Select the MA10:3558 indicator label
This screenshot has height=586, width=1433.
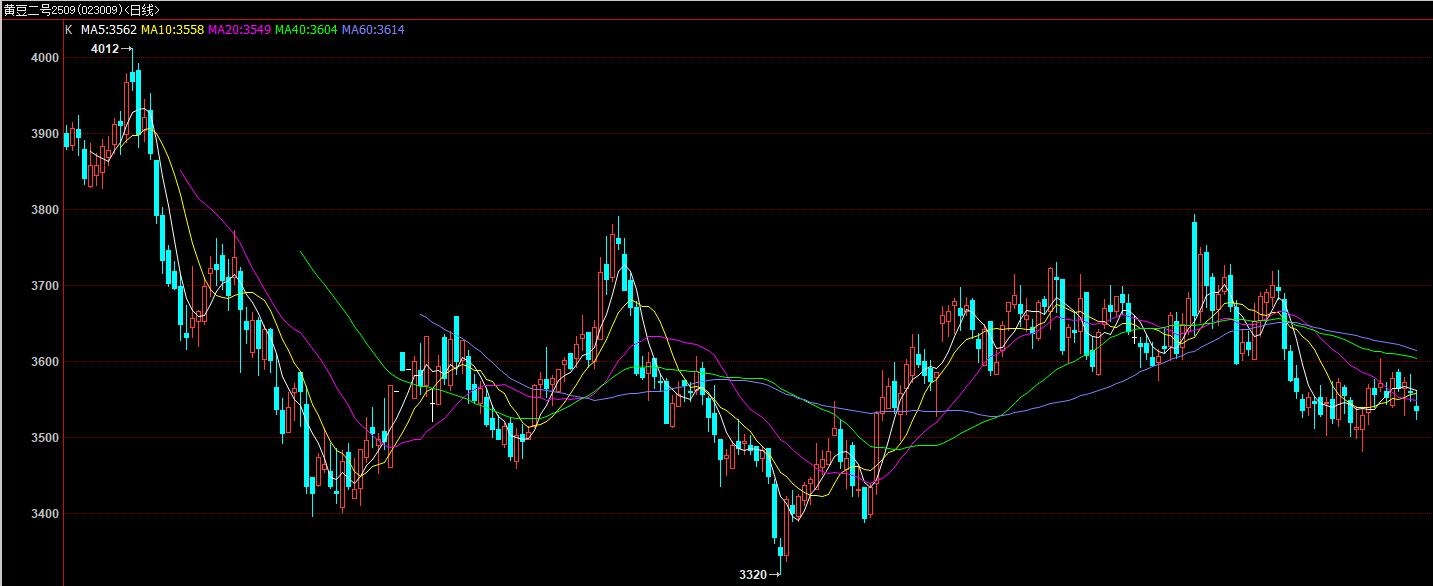click(172, 30)
